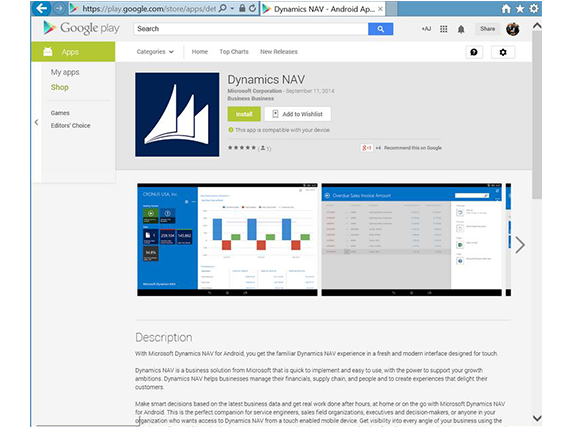
Task: Open the notifications bell icon
Action: [x=461, y=29]
